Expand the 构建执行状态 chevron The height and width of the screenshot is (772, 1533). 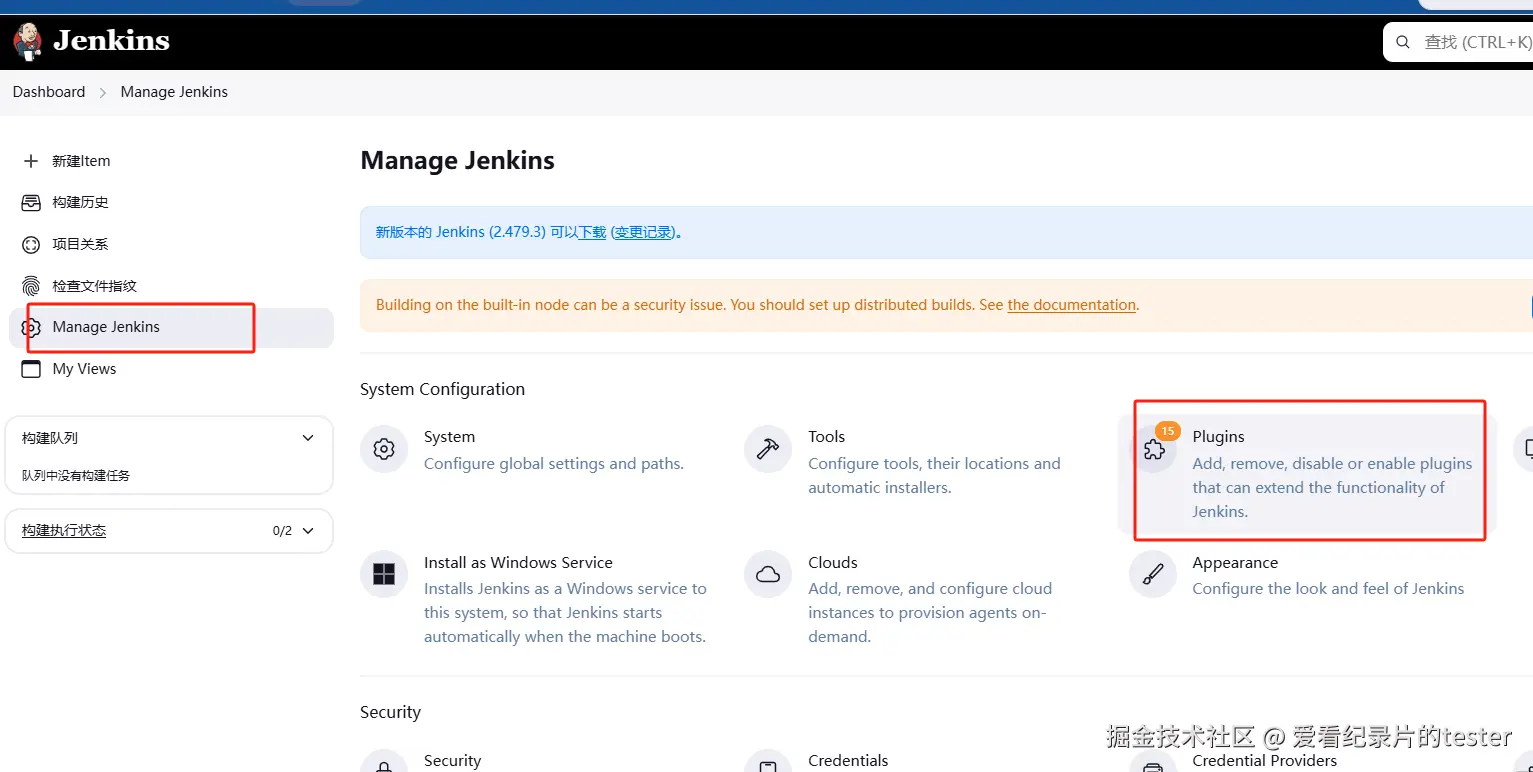308,531
